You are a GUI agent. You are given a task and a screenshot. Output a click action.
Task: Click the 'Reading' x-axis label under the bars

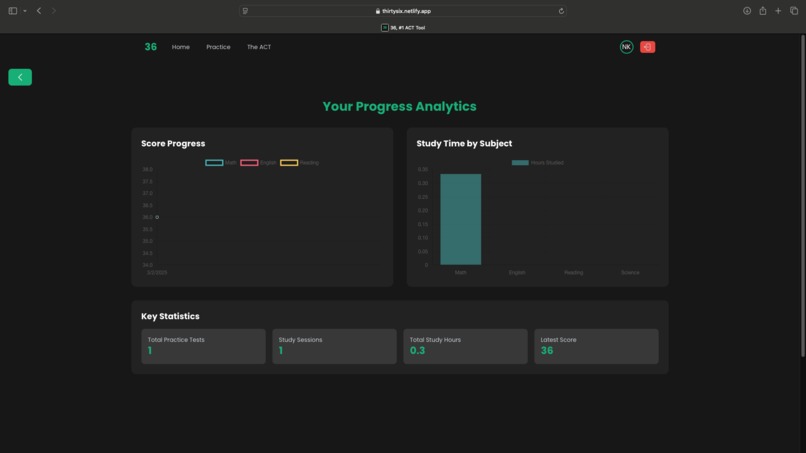coord(574,273)
